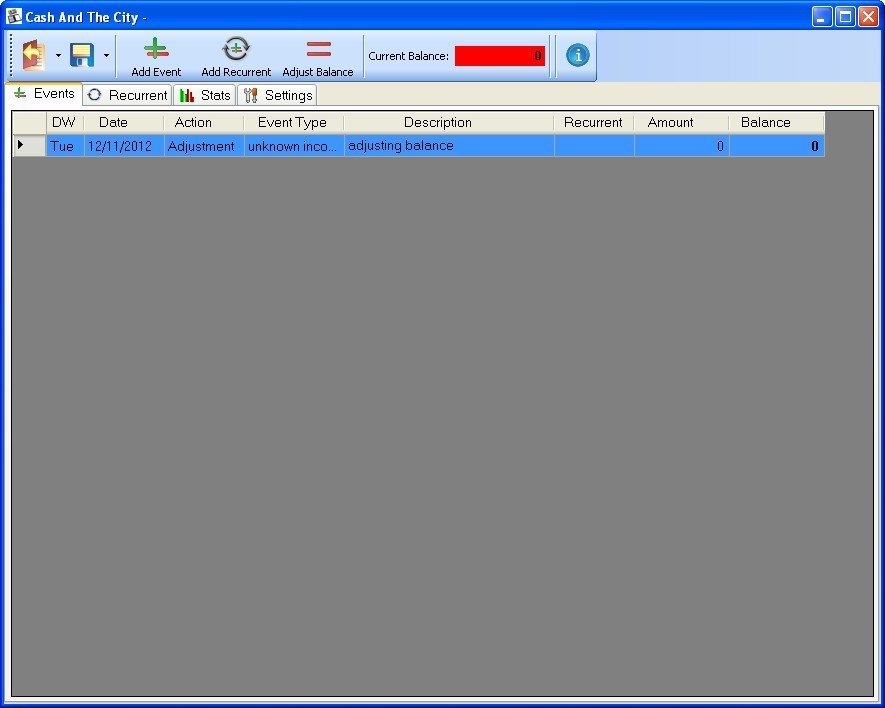Select the row using its arrow marker
This screenshot has height=708, width=885.
point(21,146)
